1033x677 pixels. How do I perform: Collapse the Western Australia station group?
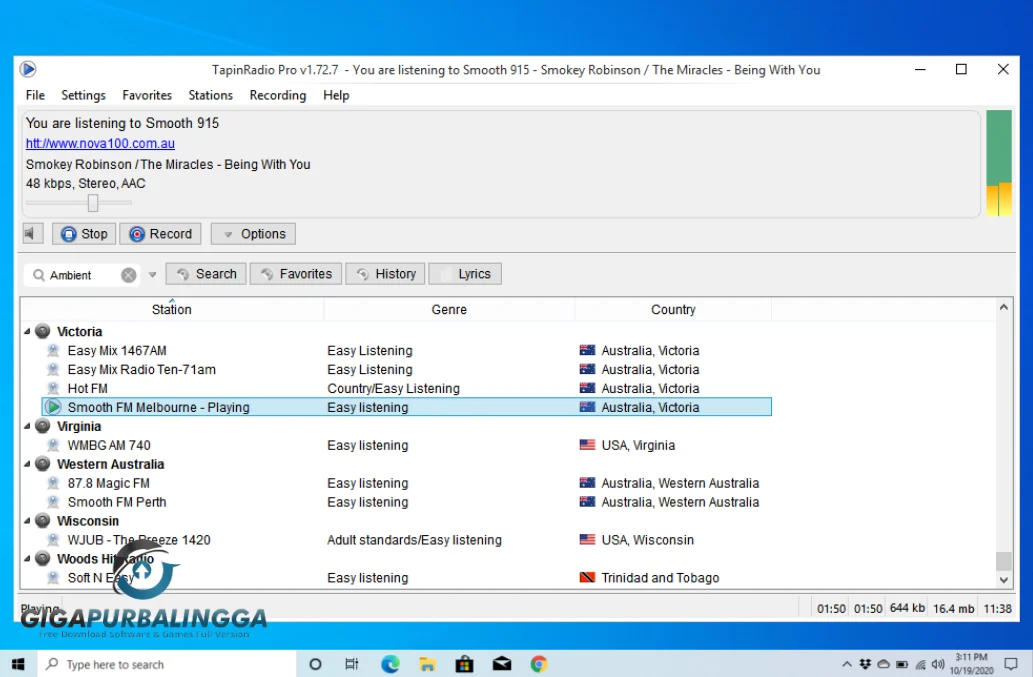[x=27, y=465]
